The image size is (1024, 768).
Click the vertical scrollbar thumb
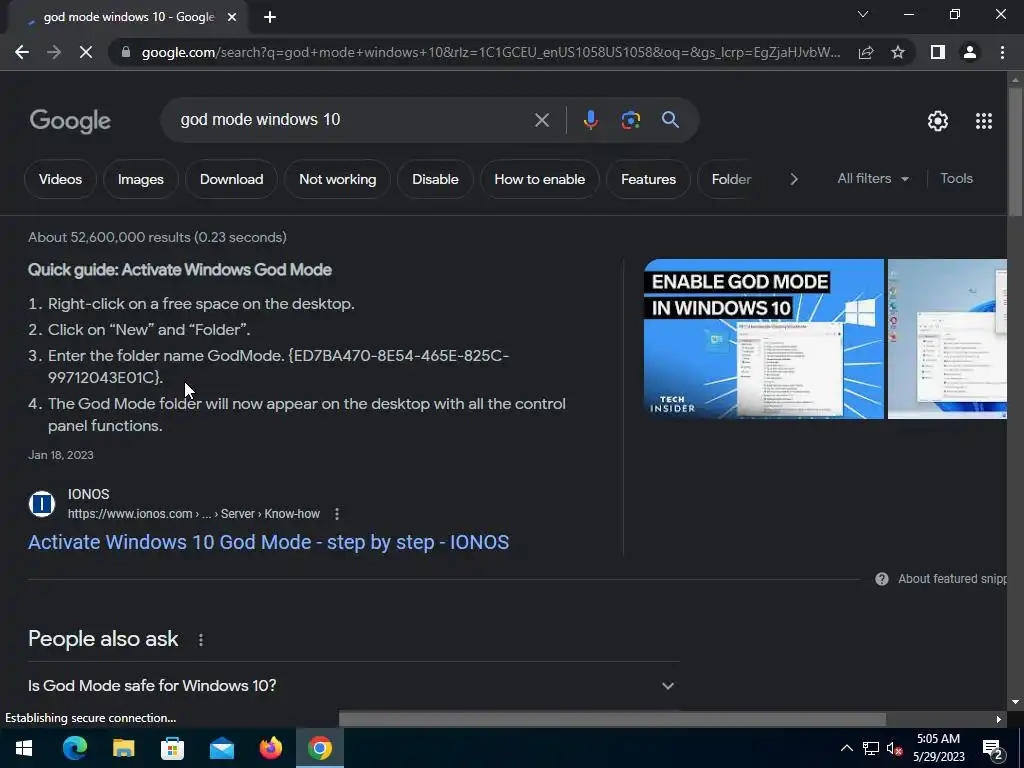point(1015,150)
